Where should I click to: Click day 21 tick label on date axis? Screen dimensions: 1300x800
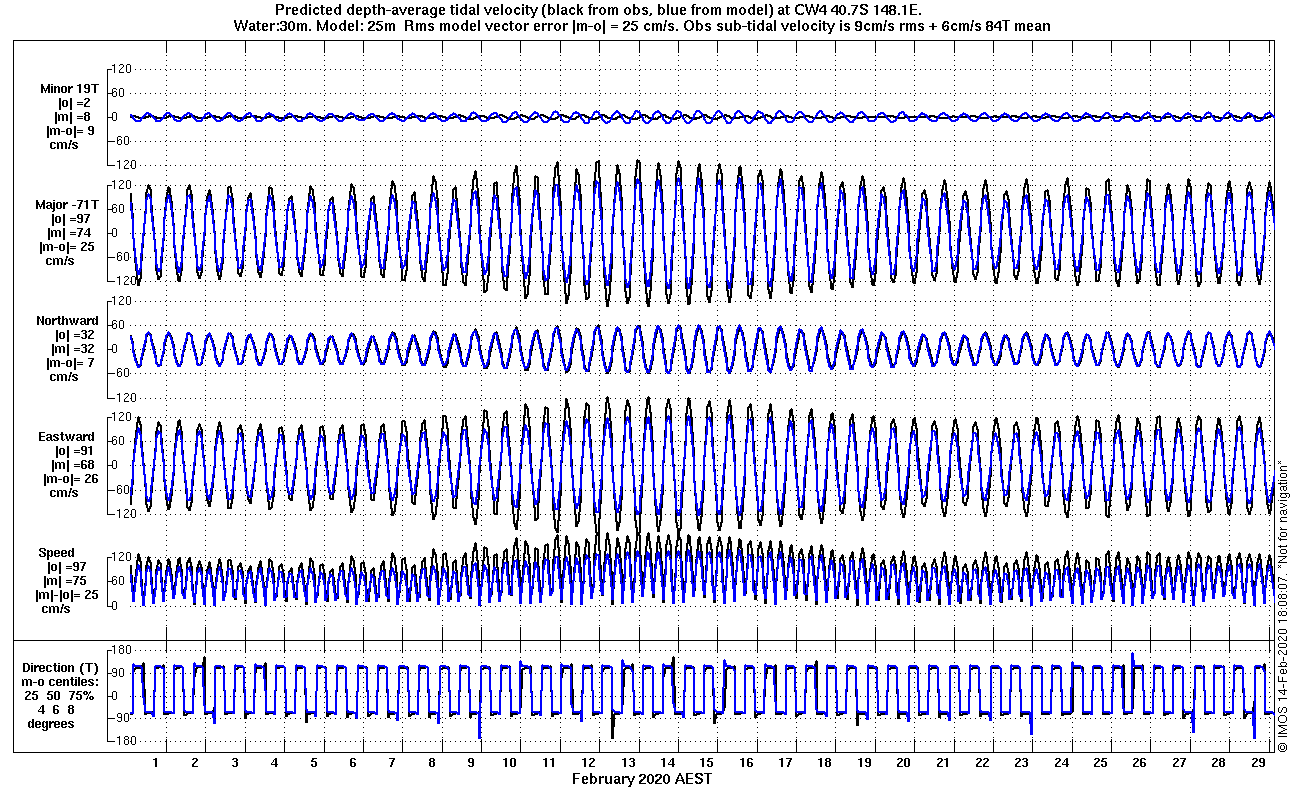pos(942,763)
